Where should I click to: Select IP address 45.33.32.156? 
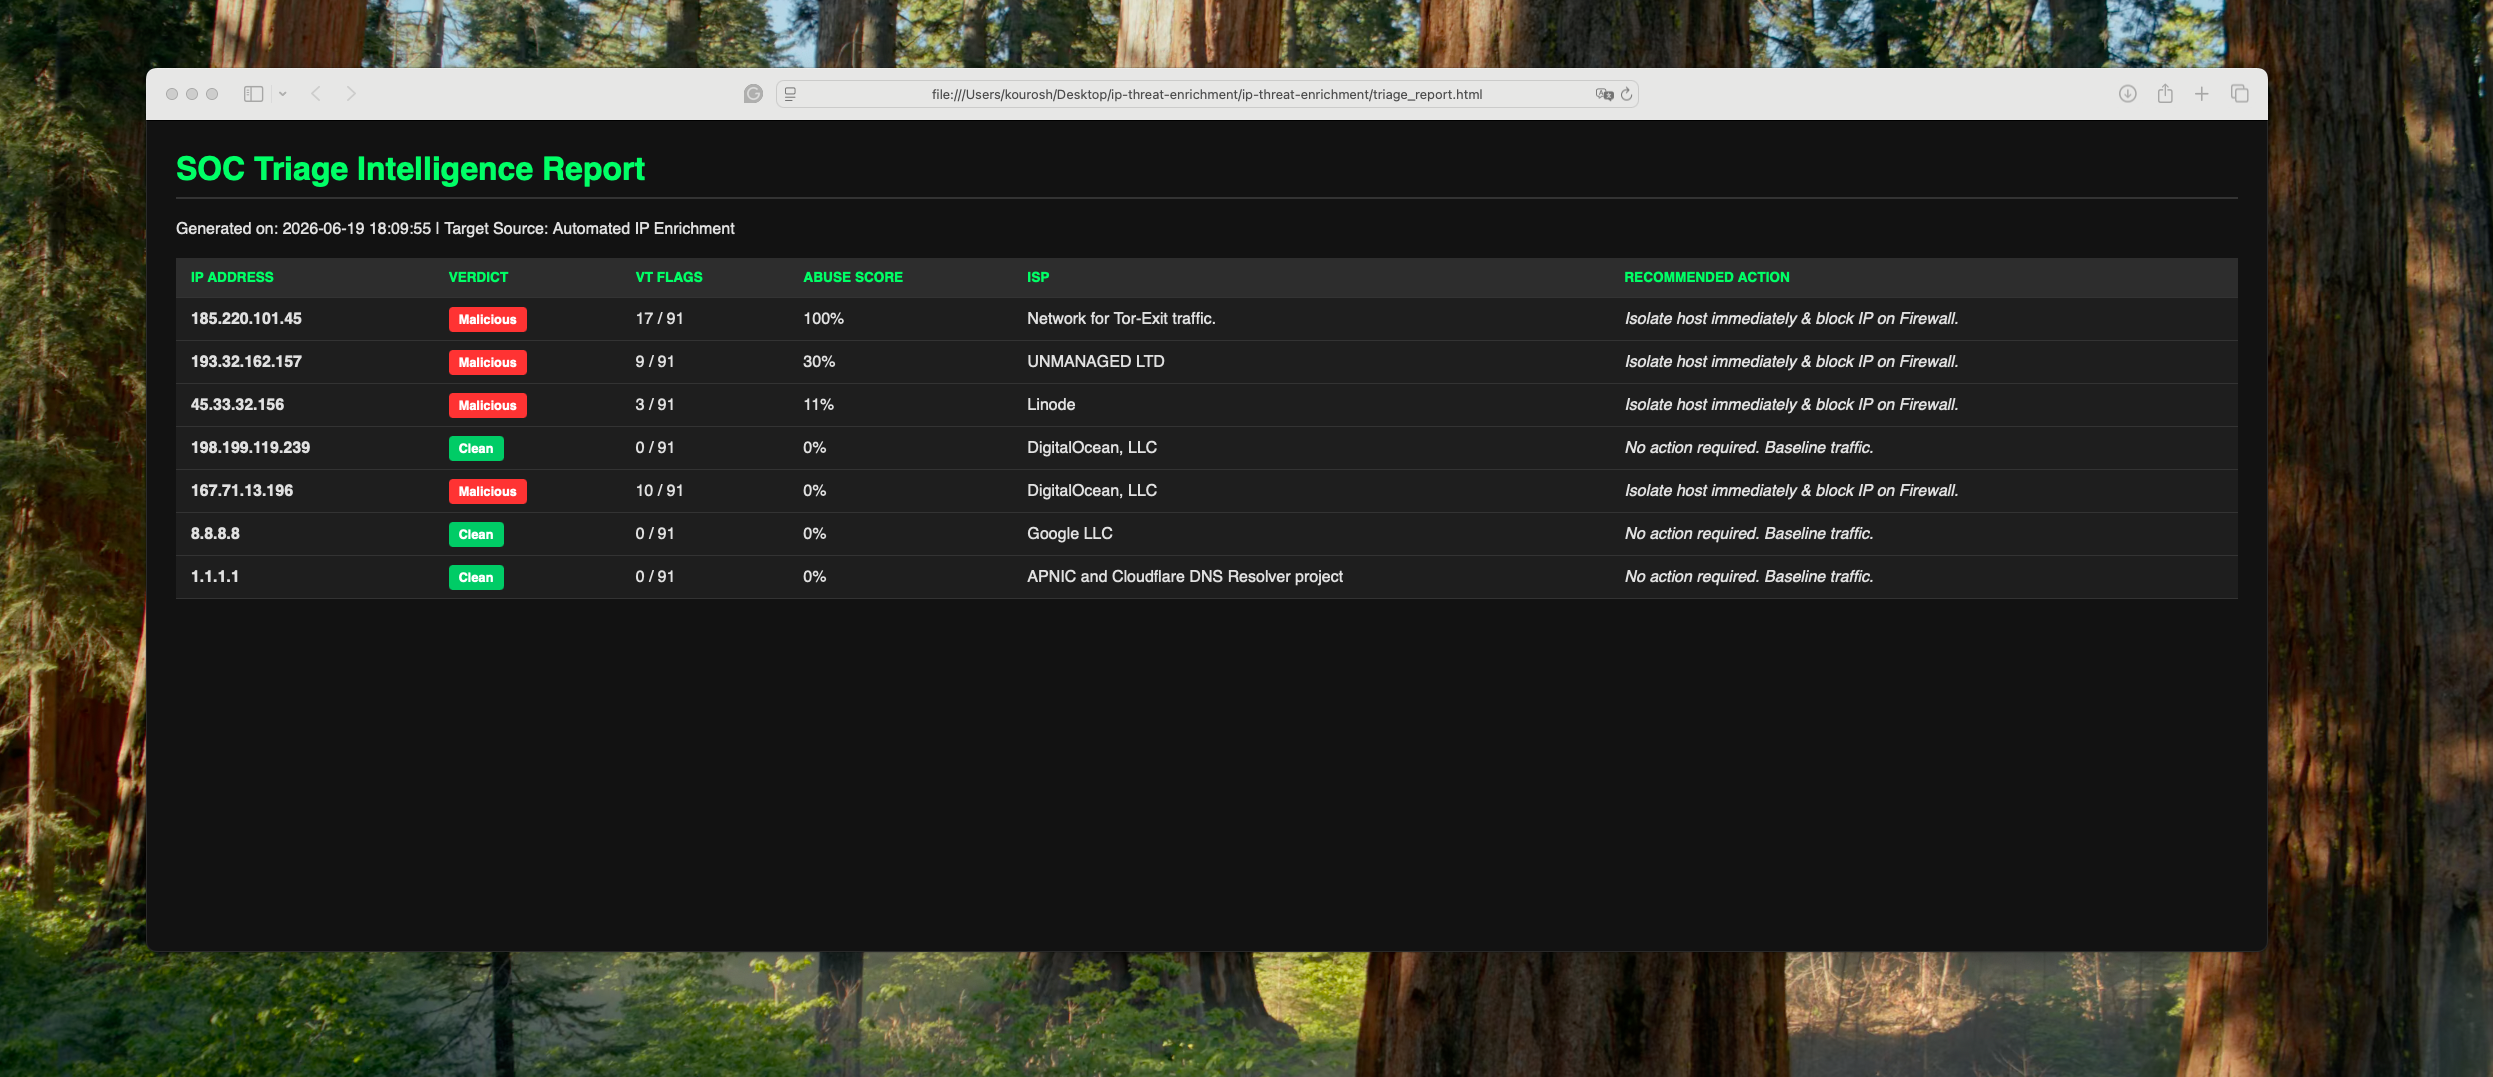pyautogui.click(x=237, y=404)
